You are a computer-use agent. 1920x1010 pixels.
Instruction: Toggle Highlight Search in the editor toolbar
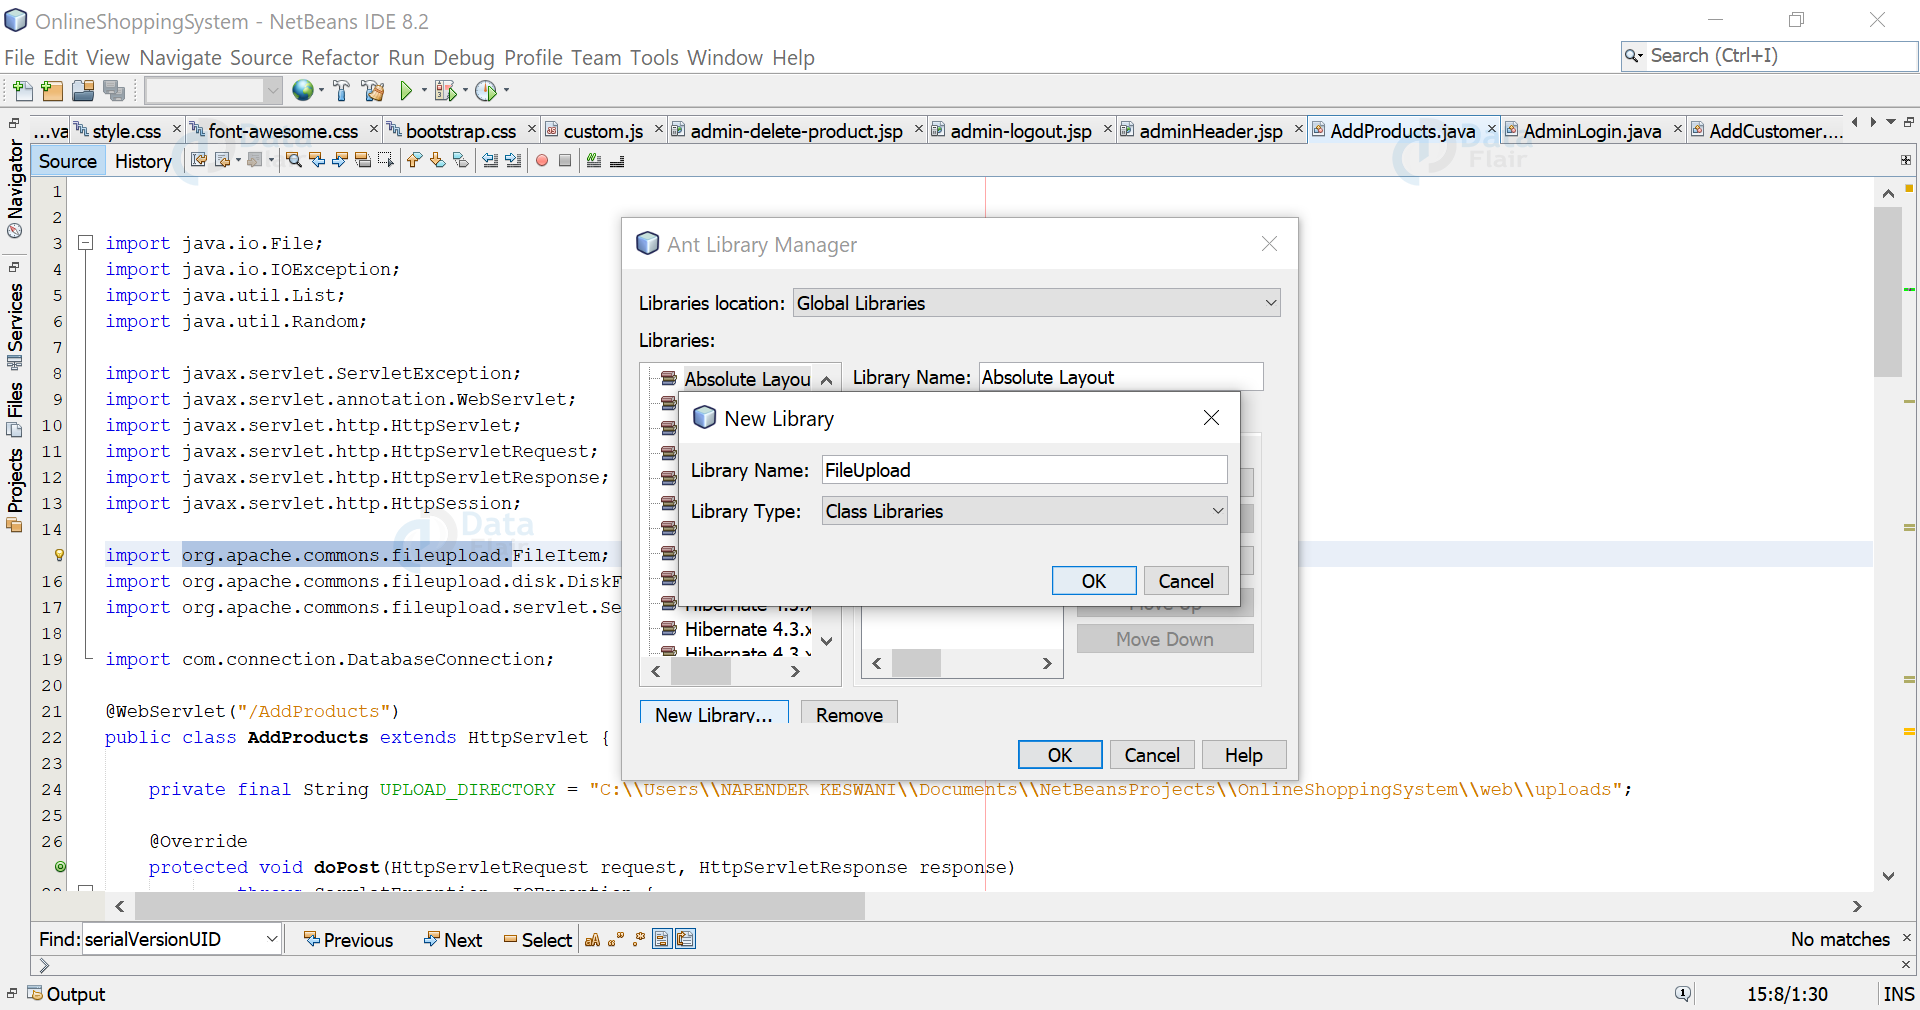tap(363, 160)
